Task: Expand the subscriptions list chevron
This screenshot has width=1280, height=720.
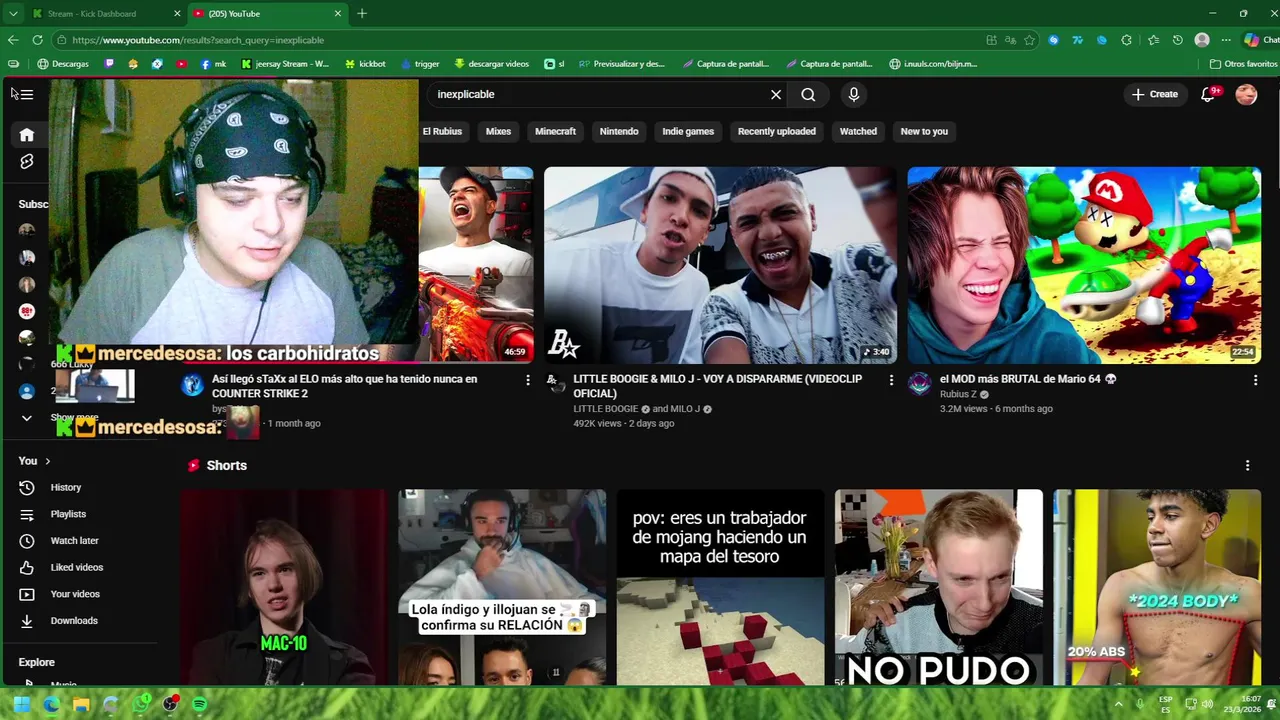Action: pyautogui.click(x=27, y=418)
